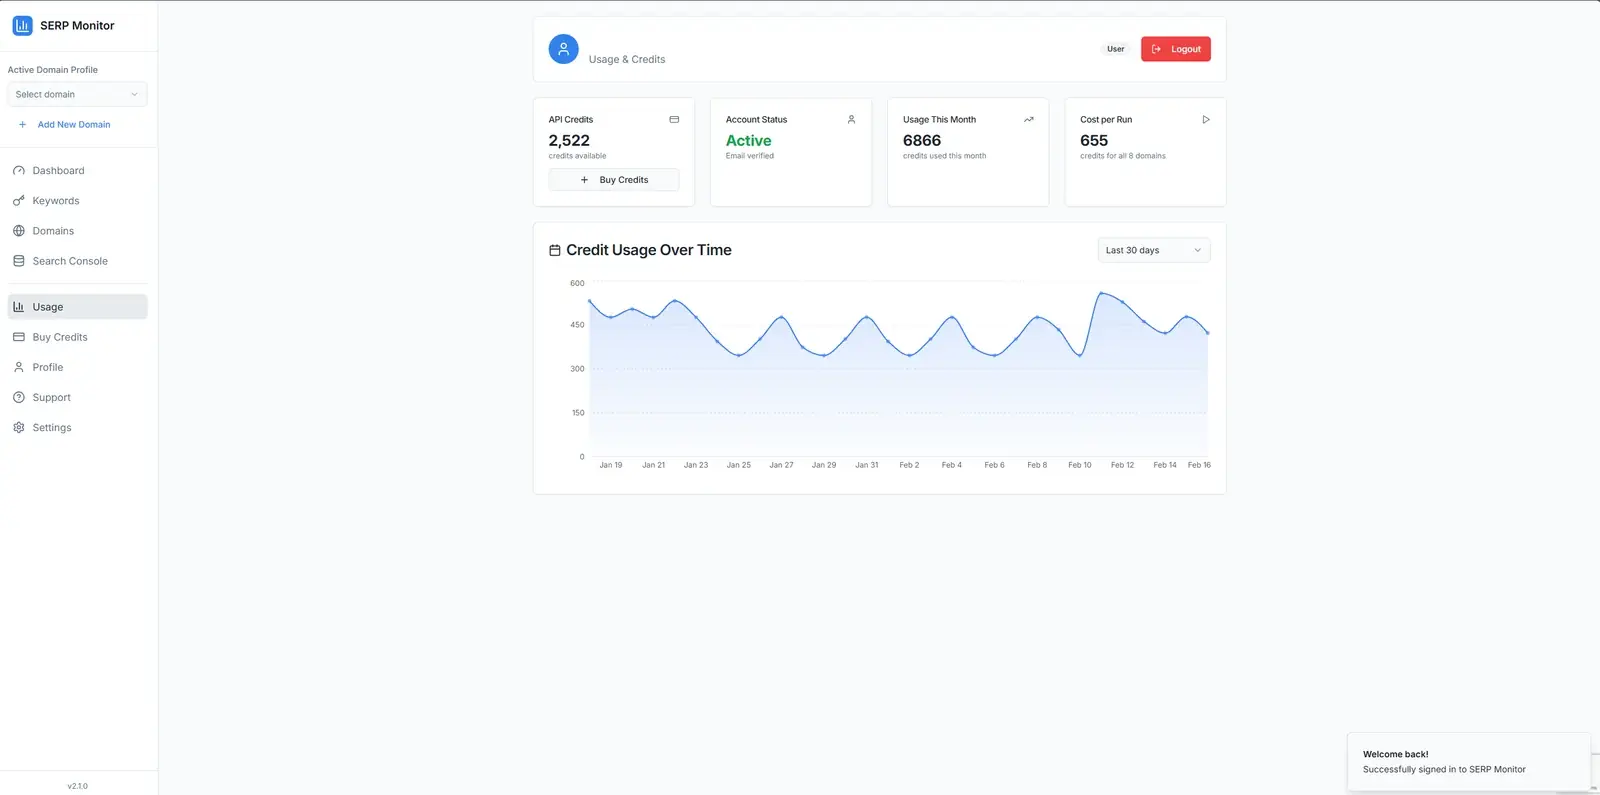This screenshot has height=795, width=1600.
Task: Navigate to Domains
Action: (77, 231)
